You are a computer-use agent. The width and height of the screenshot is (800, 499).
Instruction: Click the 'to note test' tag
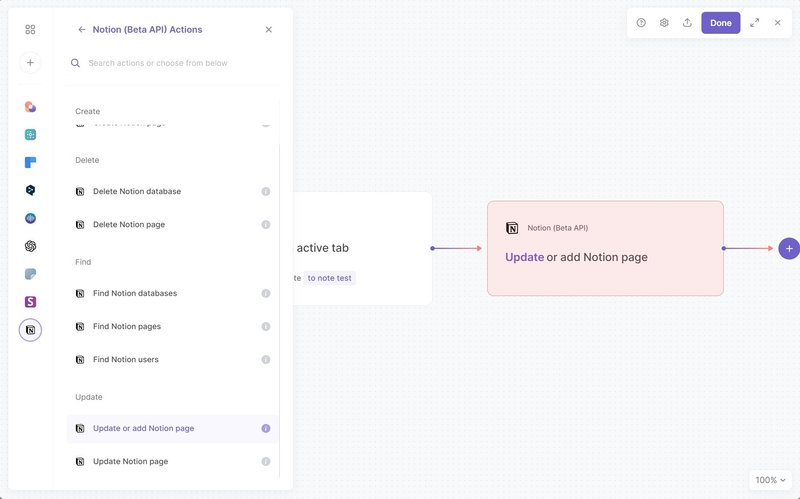tap(330, 278)
